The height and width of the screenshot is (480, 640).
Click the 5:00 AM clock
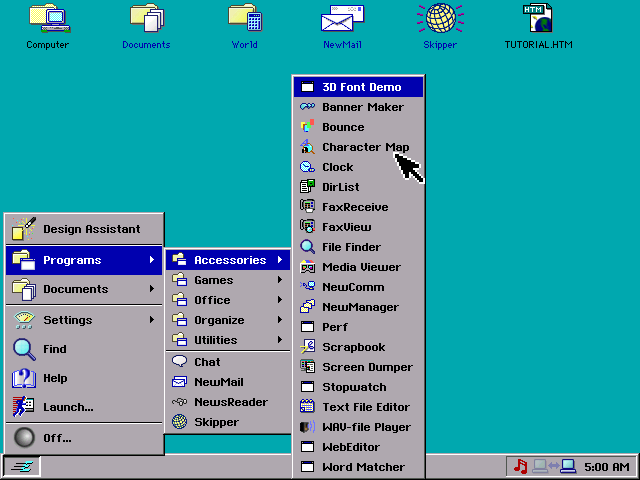point(607,467)
